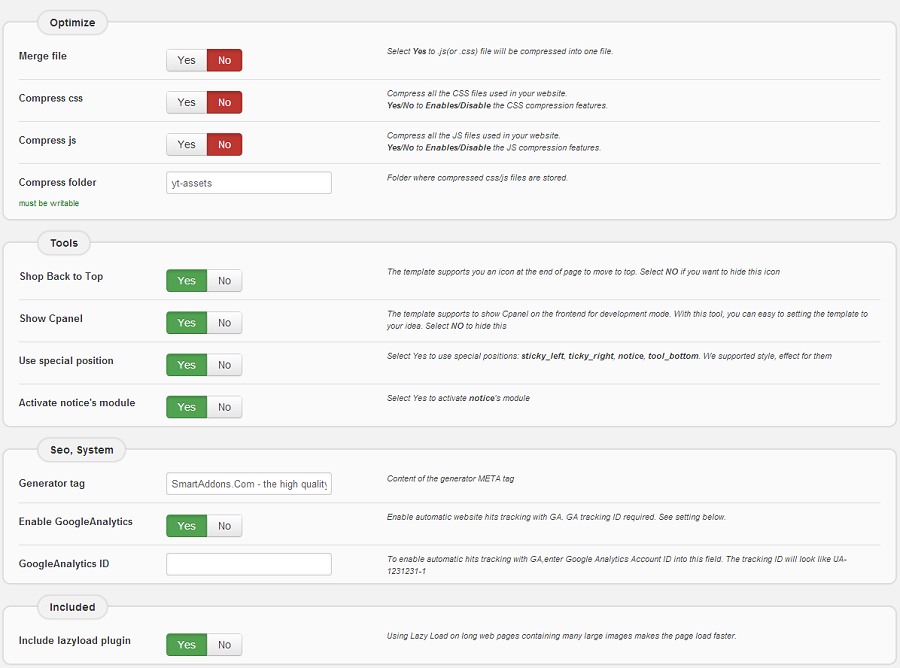Disable GoogleAnalytics by selecting No

pyautogui.click(x=224, y=526)
